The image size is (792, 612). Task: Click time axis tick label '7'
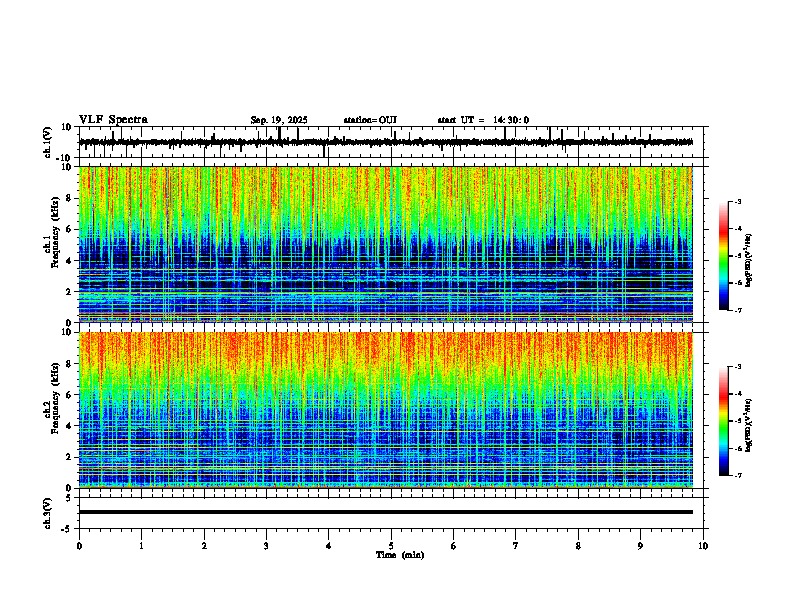coord(516,546)
